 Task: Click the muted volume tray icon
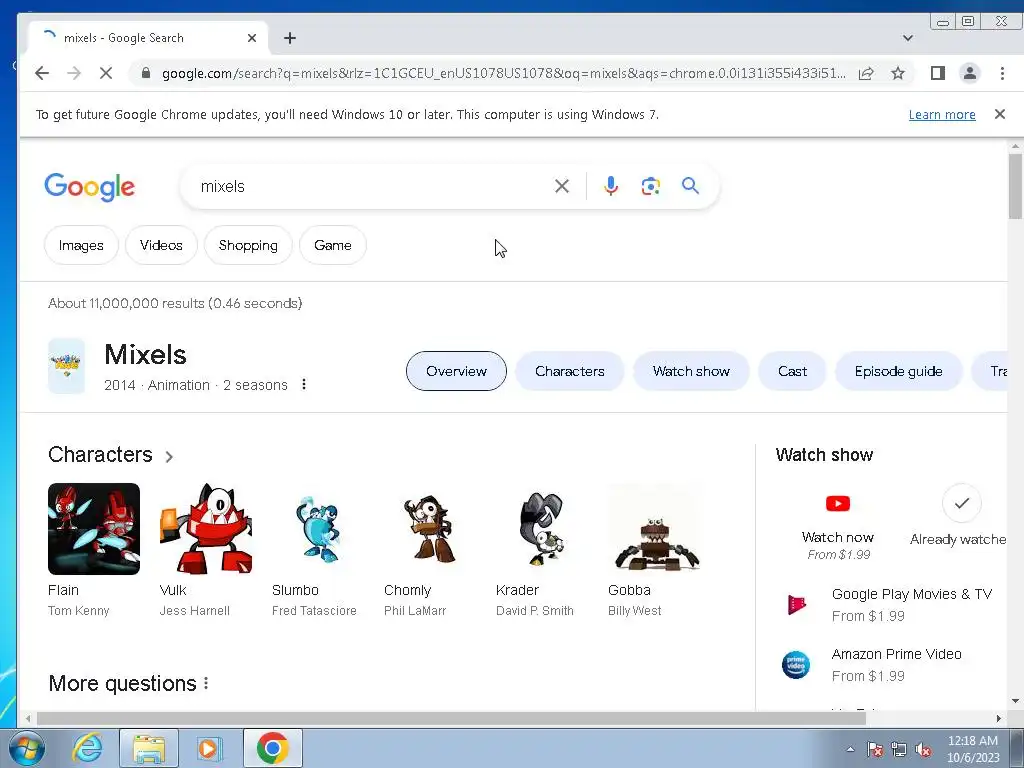(923, 750)
